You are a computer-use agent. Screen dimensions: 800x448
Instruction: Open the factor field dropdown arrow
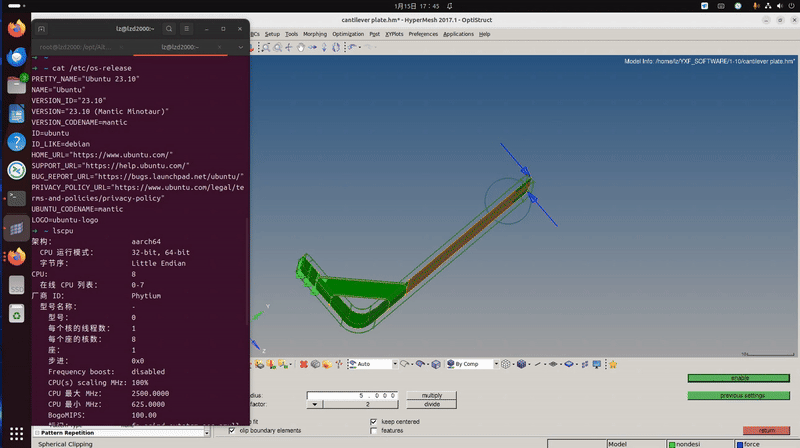[x=315, y=404]
